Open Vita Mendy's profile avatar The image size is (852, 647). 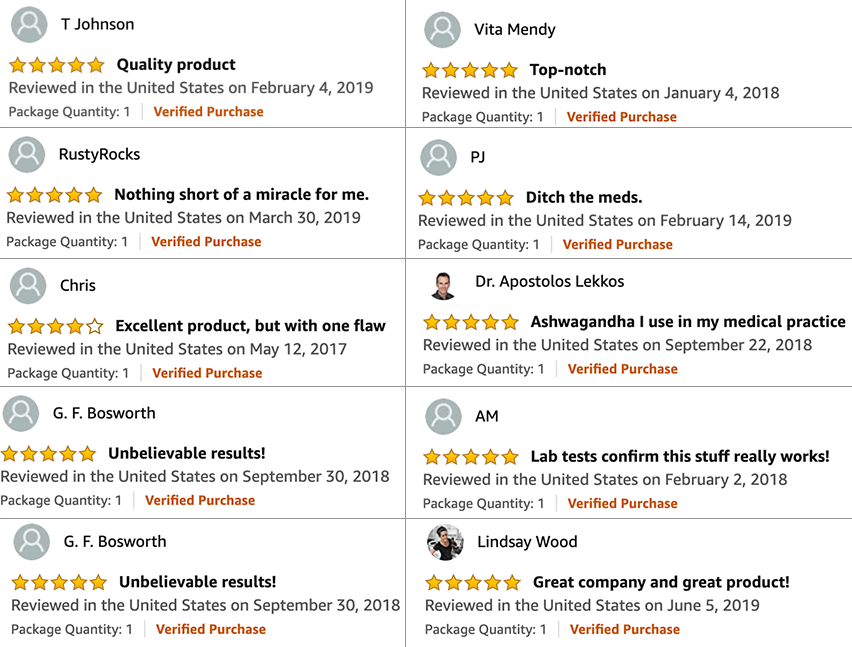click(442, 29)
